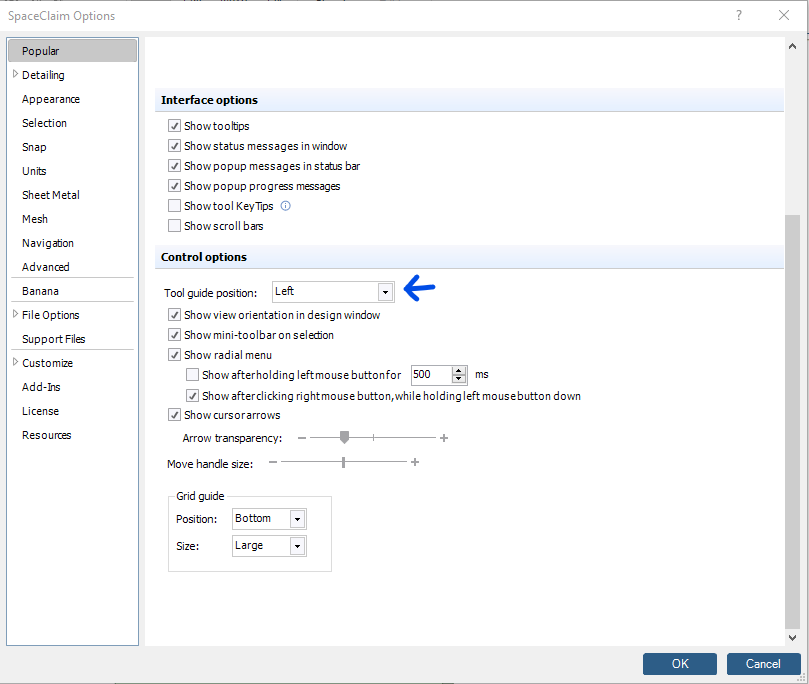
Task: Expand the Customize category
Action: (15, 362)
